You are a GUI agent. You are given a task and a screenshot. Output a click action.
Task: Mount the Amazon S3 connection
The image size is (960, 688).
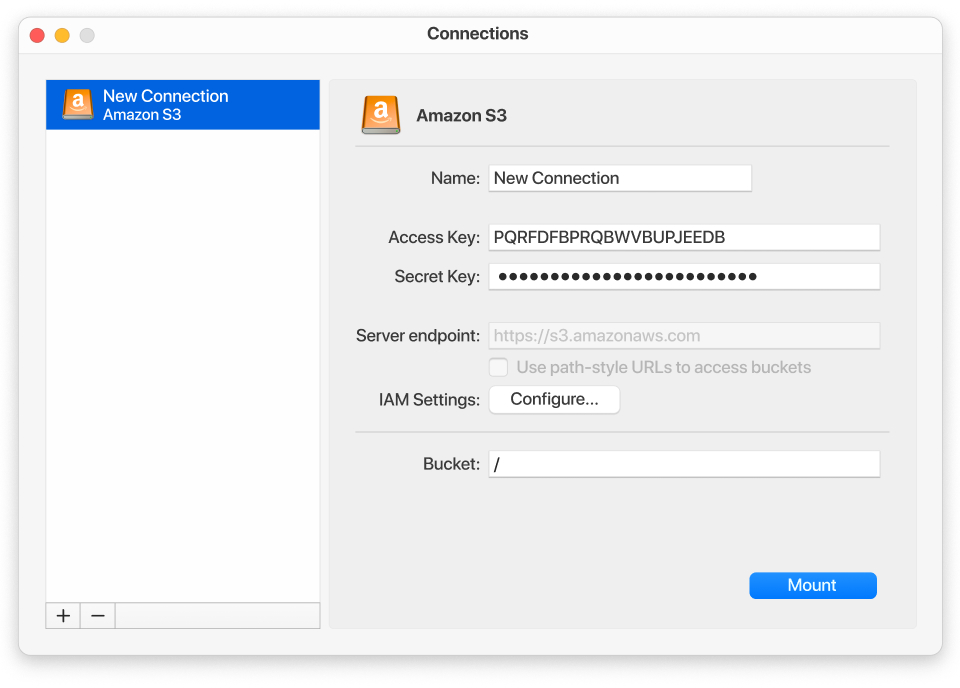click(812, 585)
